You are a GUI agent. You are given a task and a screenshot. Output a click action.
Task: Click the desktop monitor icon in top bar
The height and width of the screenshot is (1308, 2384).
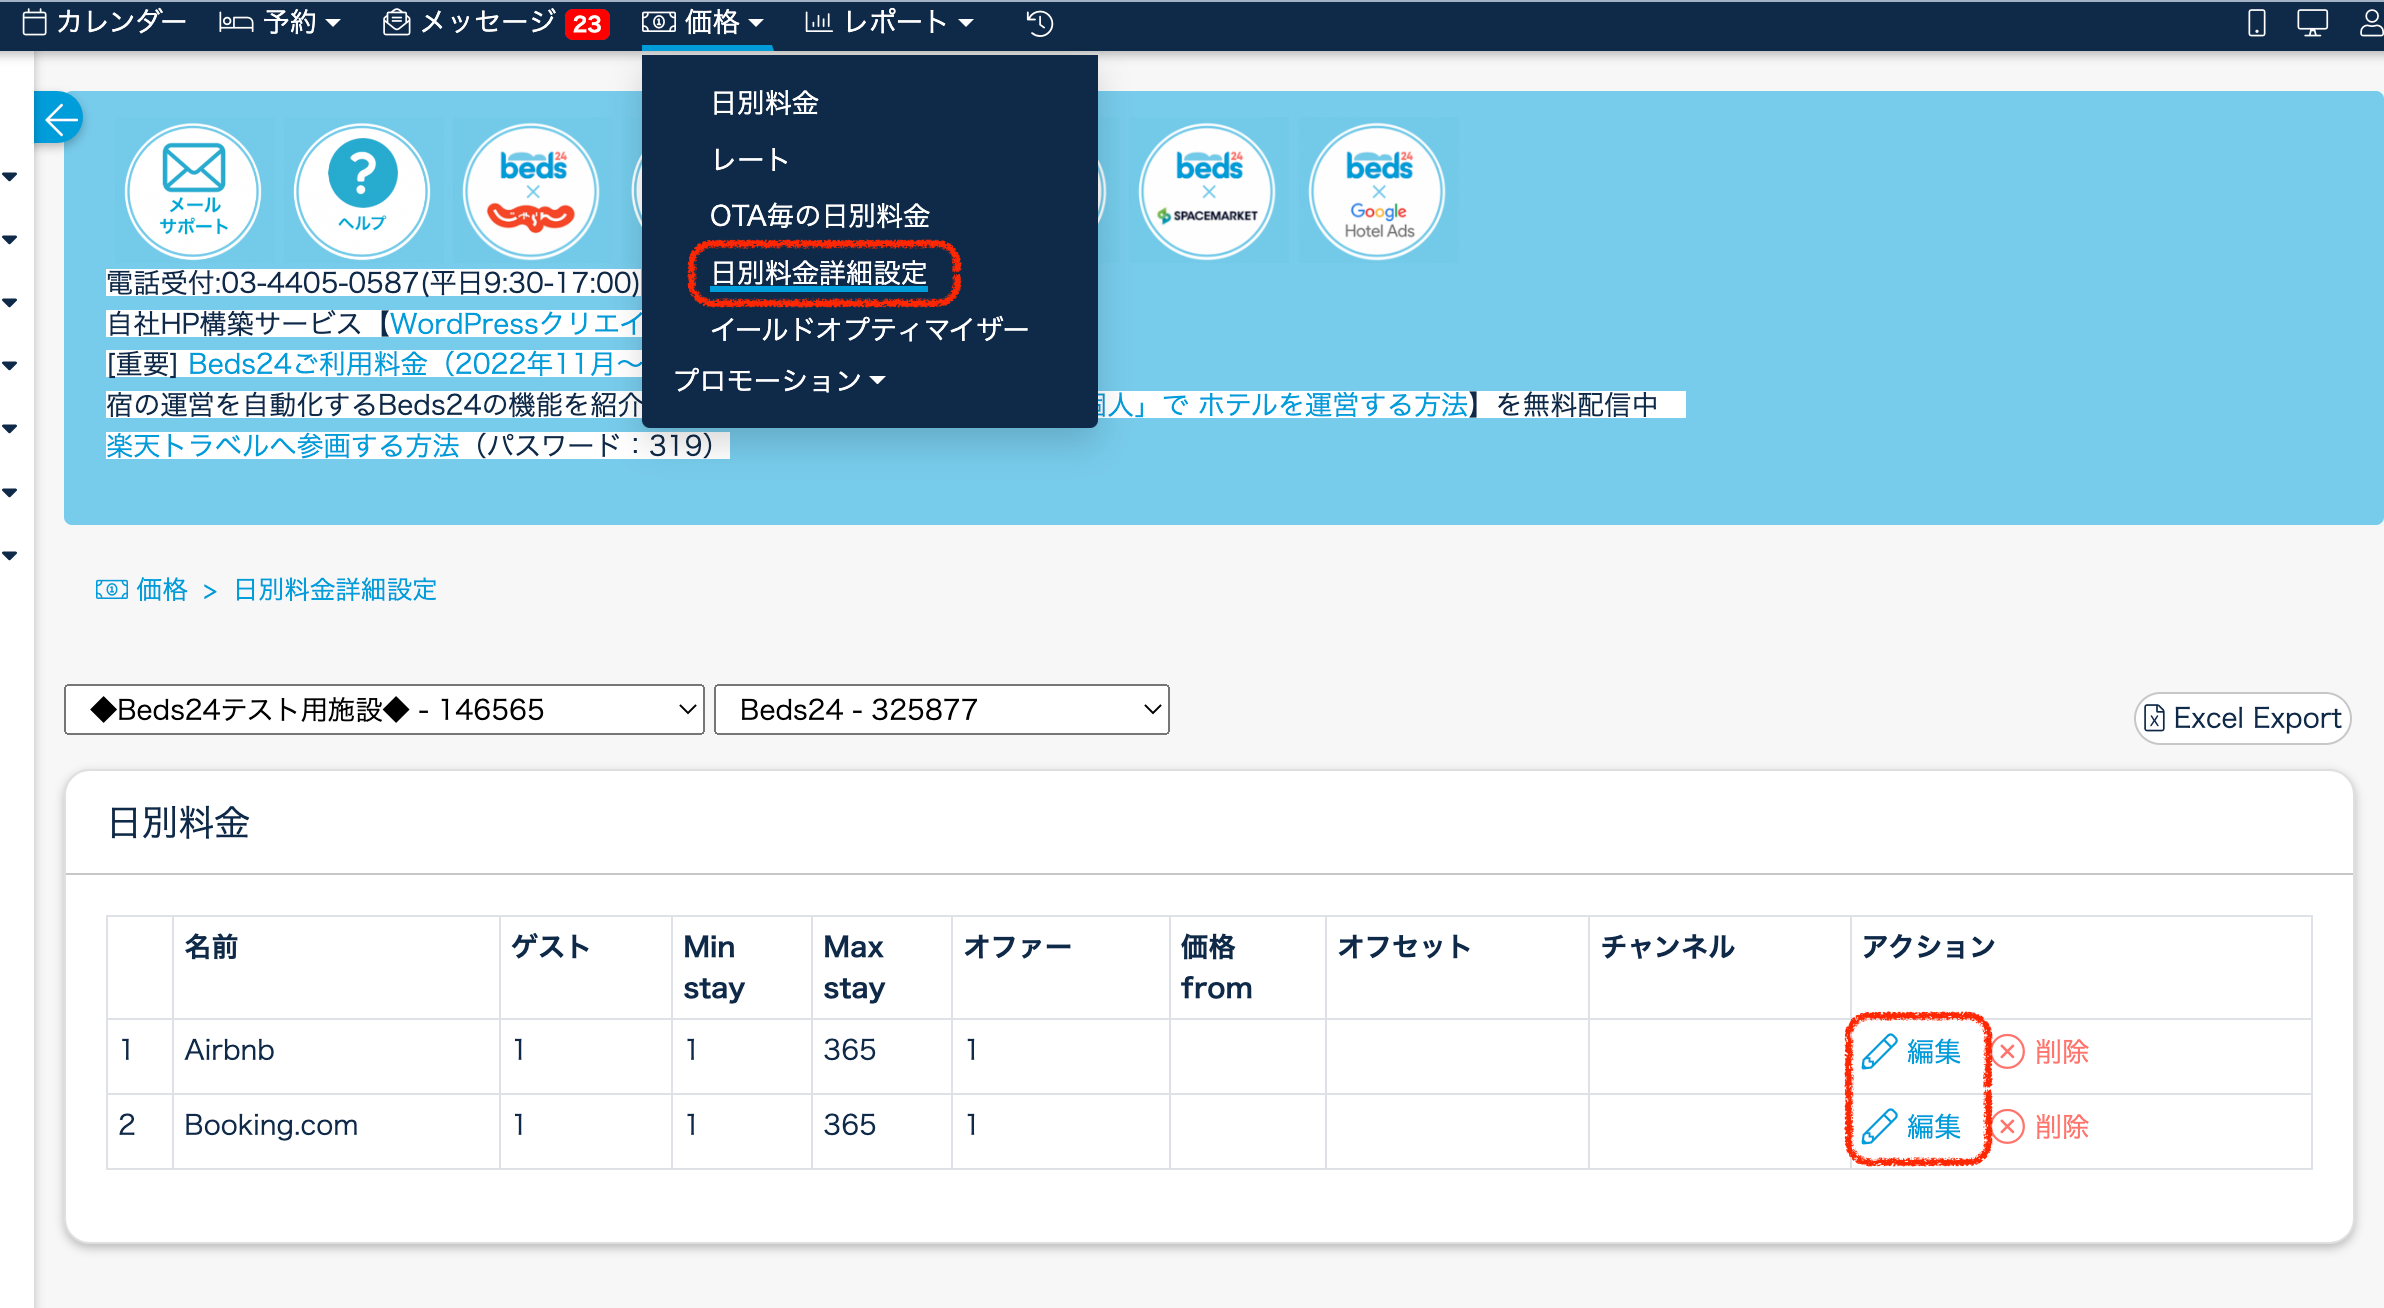tap(2312, 23)
